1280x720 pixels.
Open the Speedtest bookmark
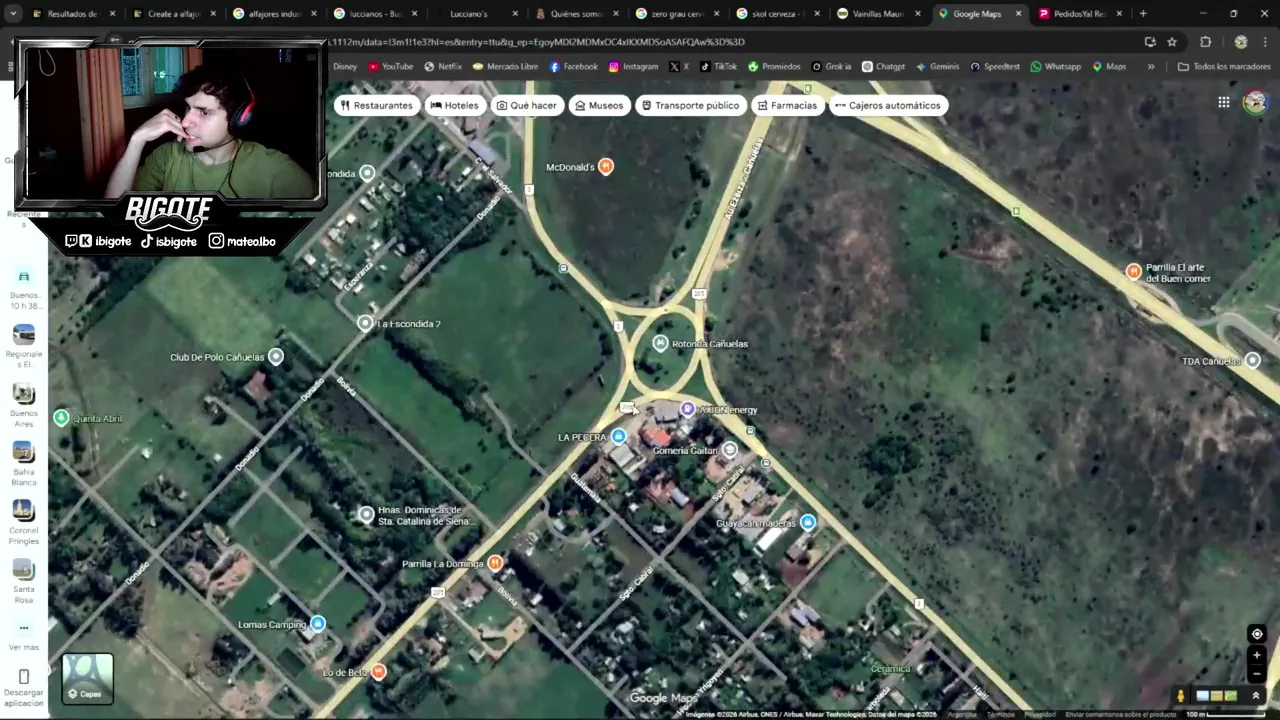(994, 67)
